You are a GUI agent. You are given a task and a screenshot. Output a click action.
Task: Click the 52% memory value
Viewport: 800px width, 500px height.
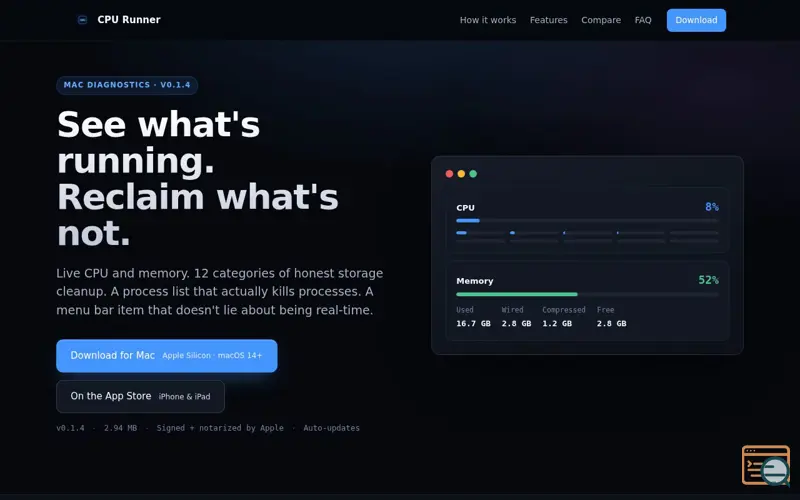pos(708,280)
